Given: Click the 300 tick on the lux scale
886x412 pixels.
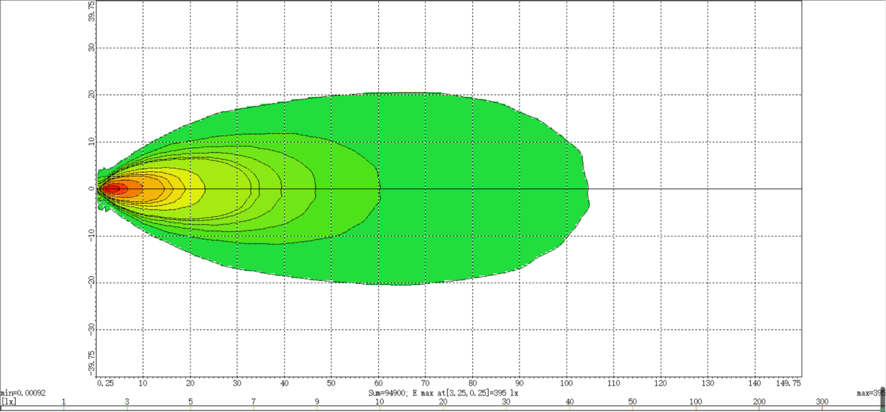Looking at the screenshot, I should [822, 402].
